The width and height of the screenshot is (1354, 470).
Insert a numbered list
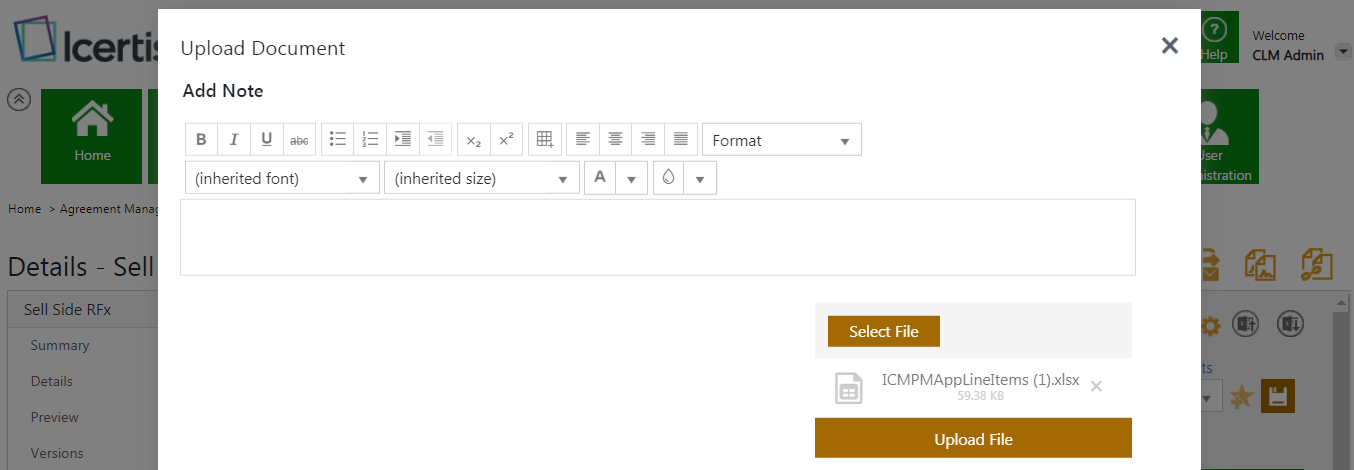click(x=370, y=140)
